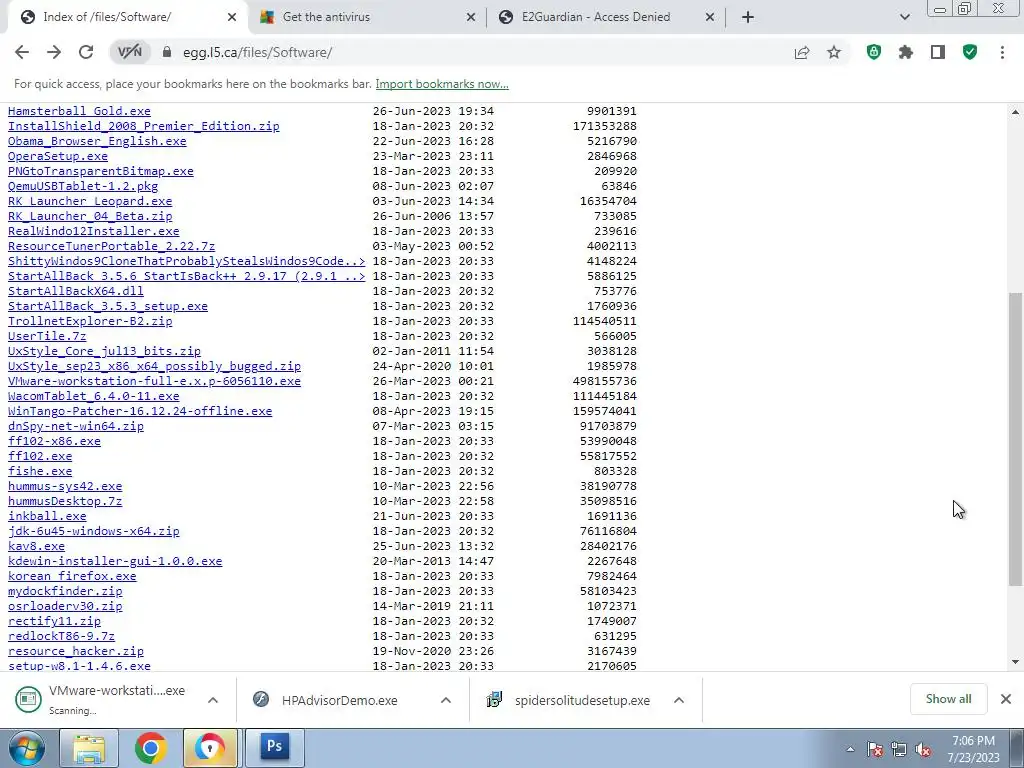Reload the current page

pos(86,52)
